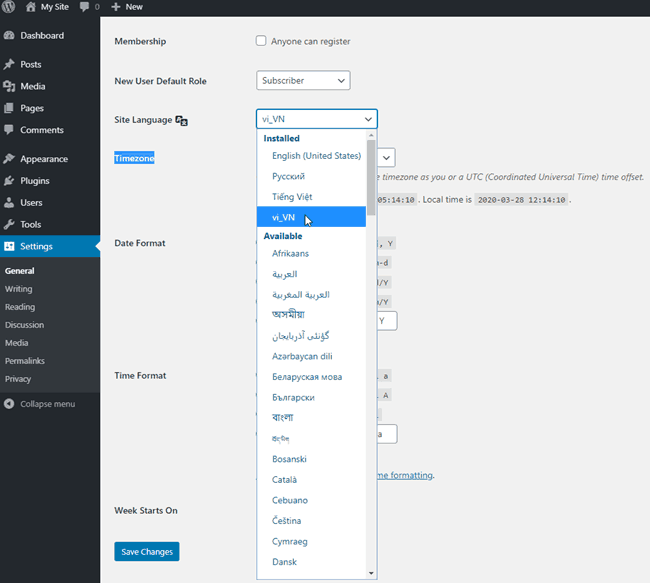Enable the Anyone can register checkbox
Image resolution: width=650 pixels, height=583 pixels.
261,41
